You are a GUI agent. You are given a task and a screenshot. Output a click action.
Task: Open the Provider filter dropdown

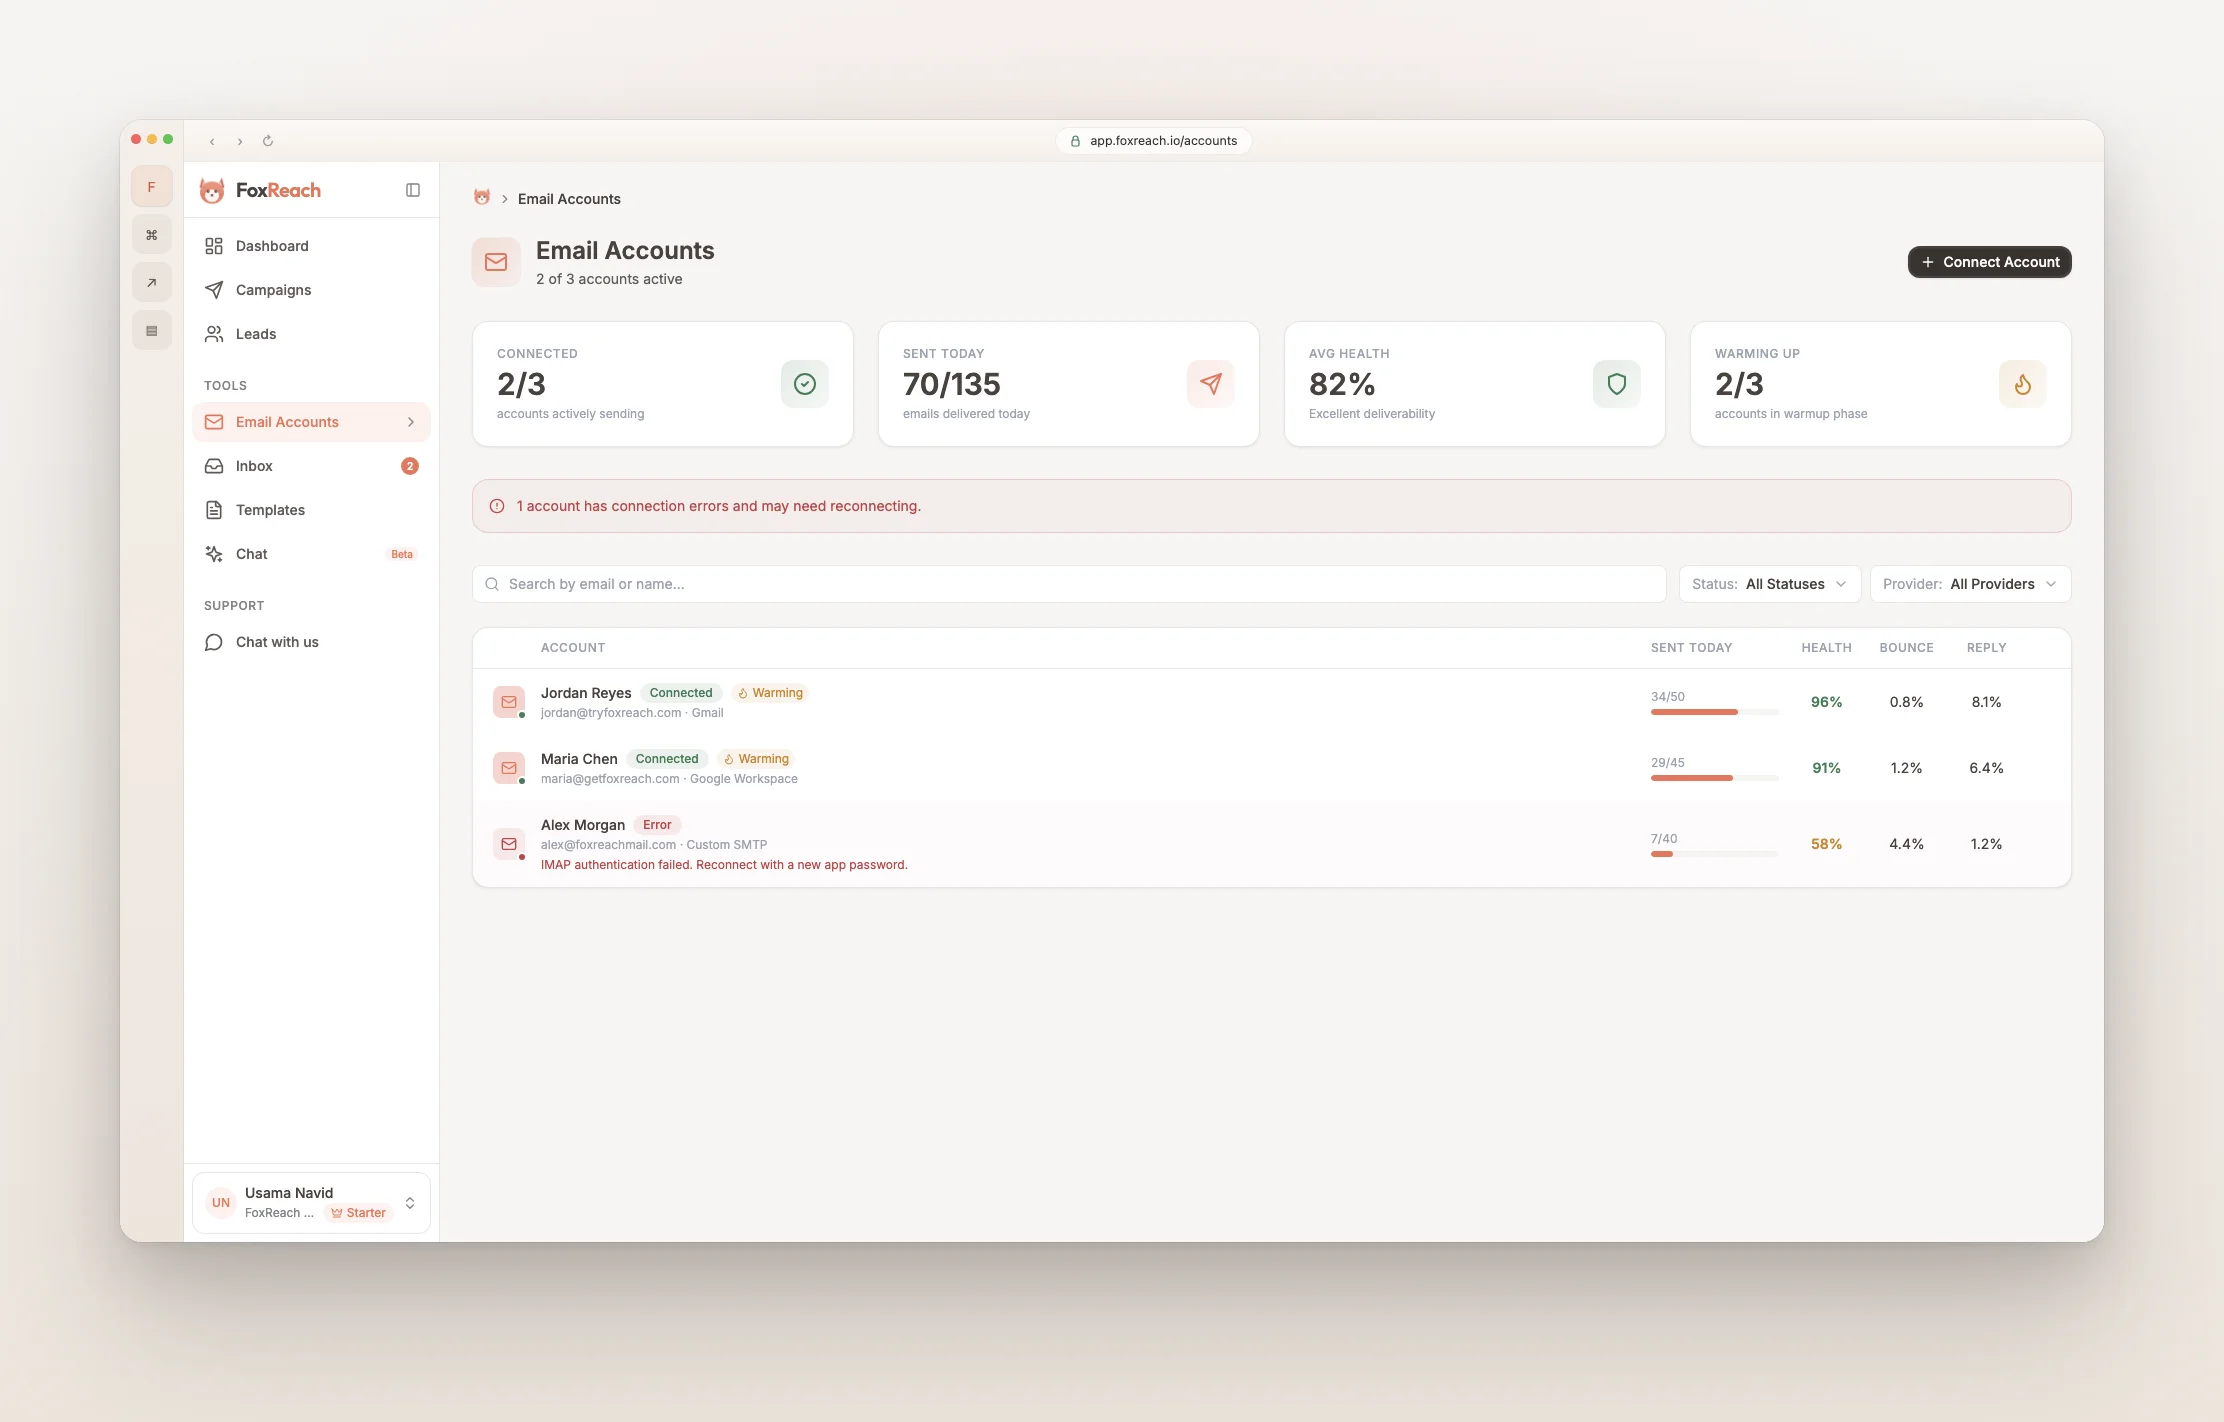[1969, 584]
